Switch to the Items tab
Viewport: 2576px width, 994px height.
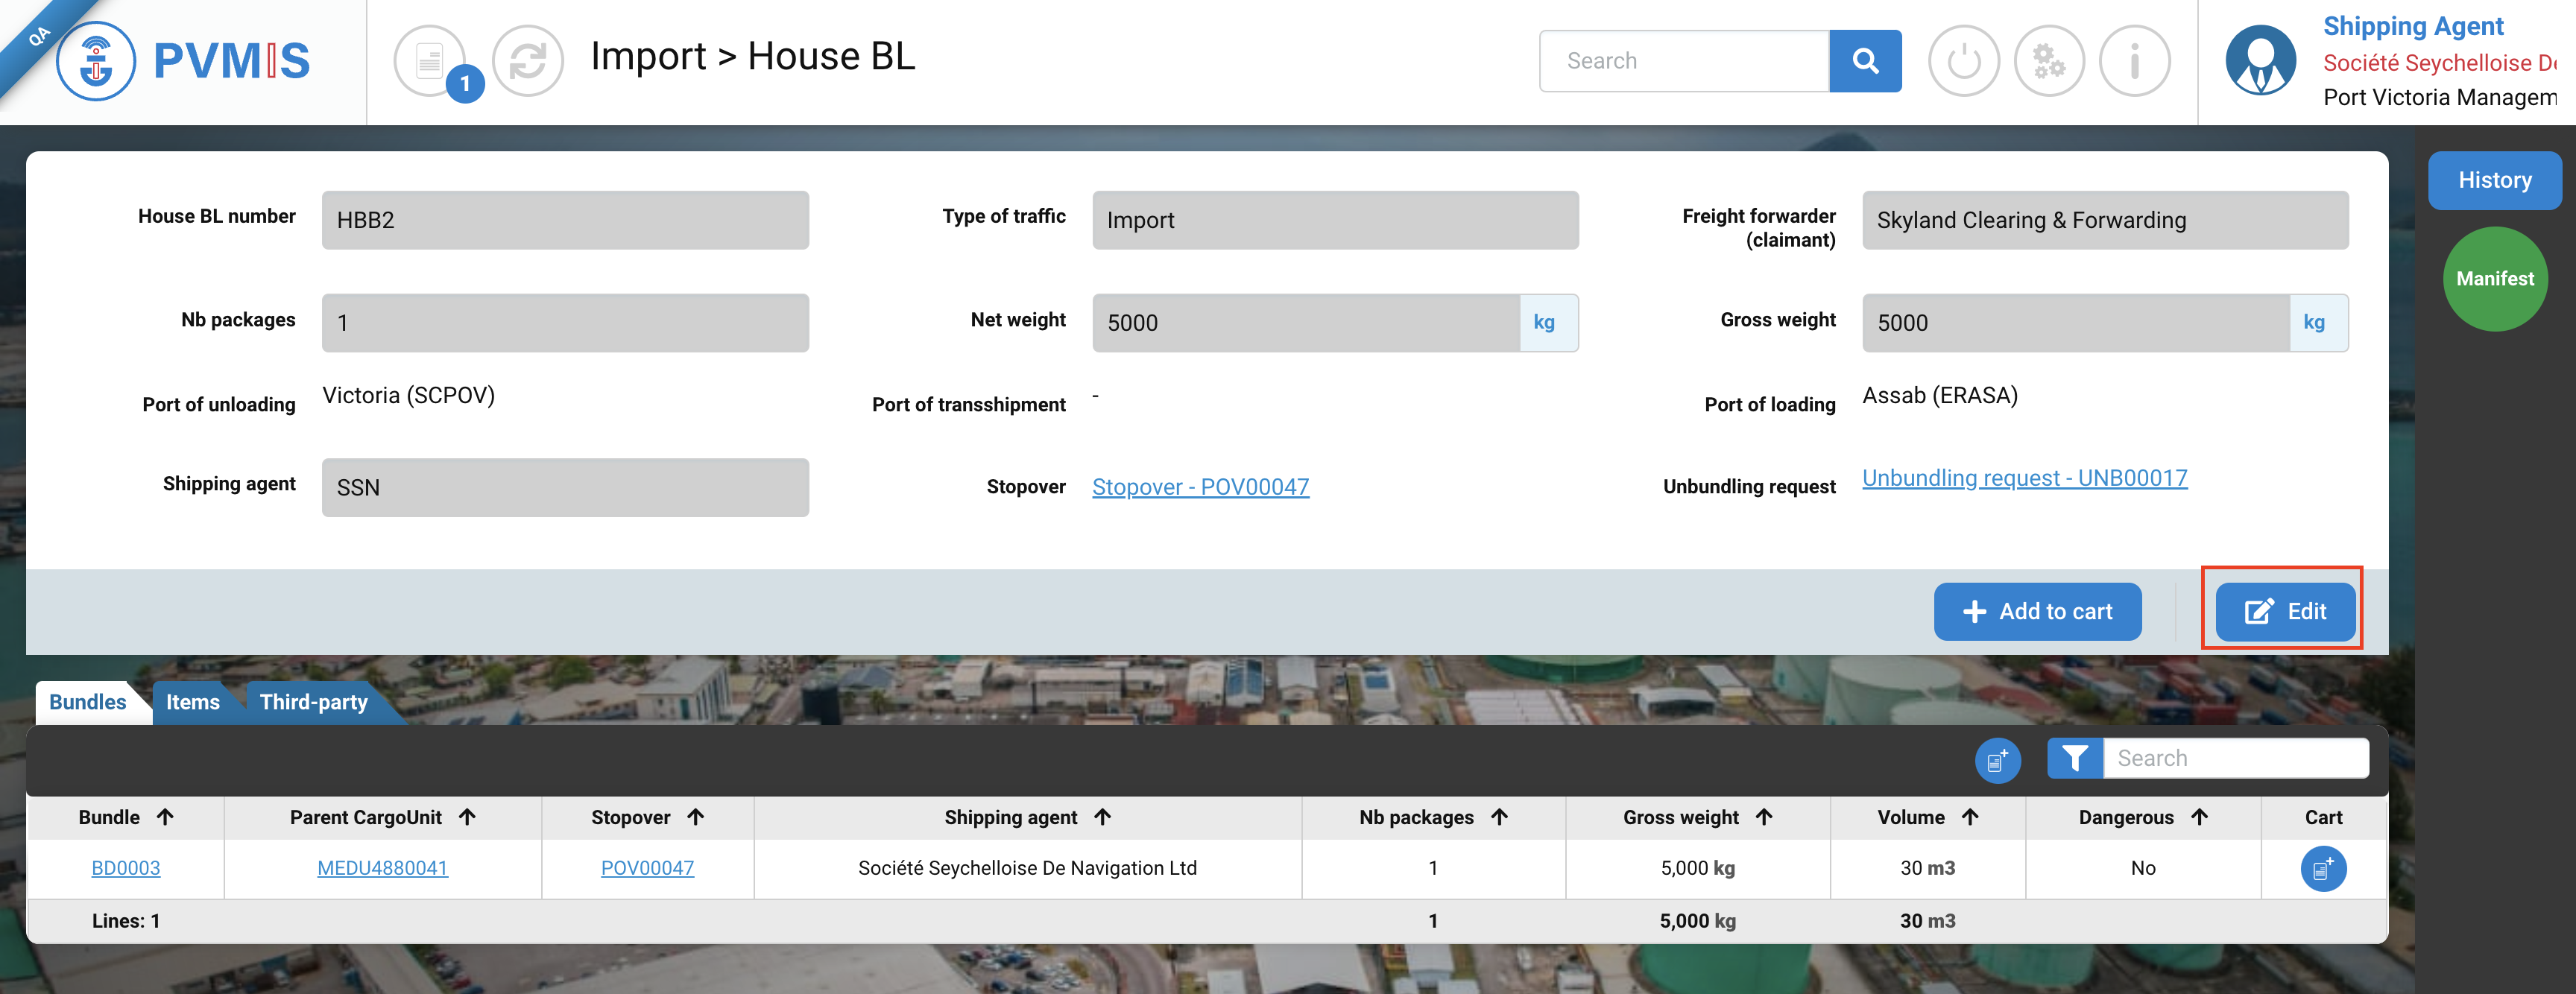pos(192,702)
